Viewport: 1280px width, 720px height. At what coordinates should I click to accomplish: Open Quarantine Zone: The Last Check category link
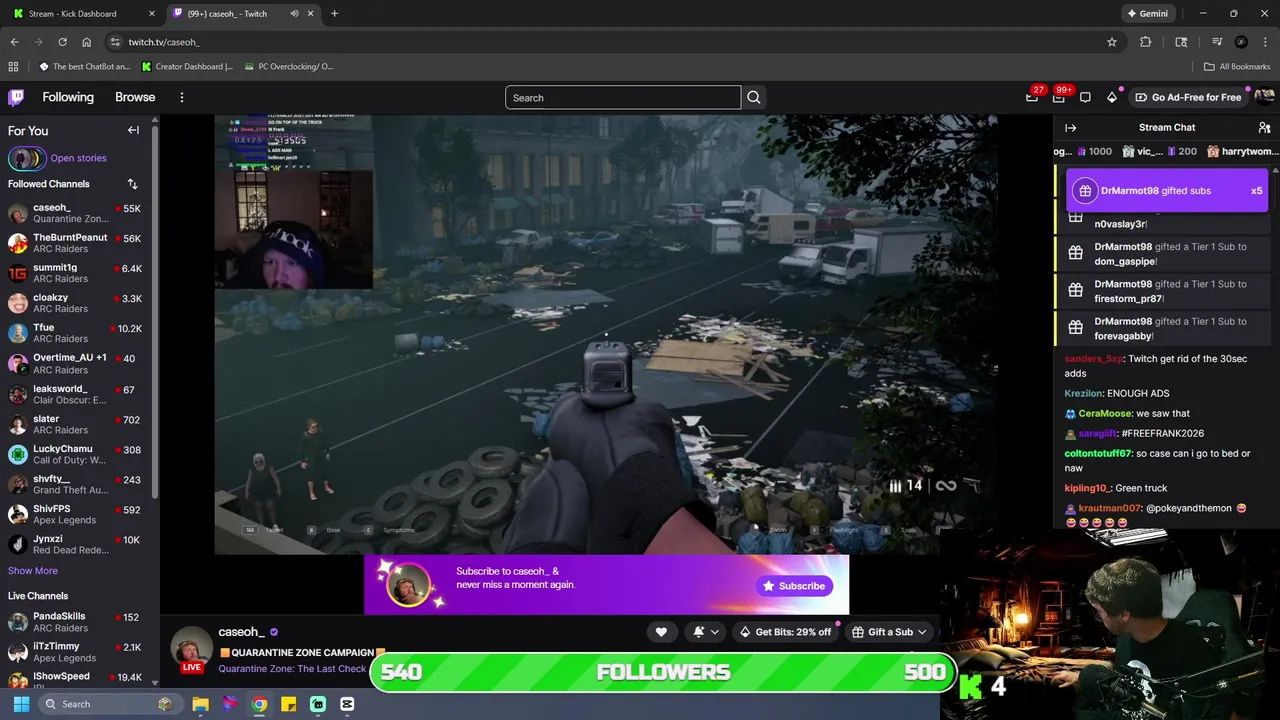(292, 669)
